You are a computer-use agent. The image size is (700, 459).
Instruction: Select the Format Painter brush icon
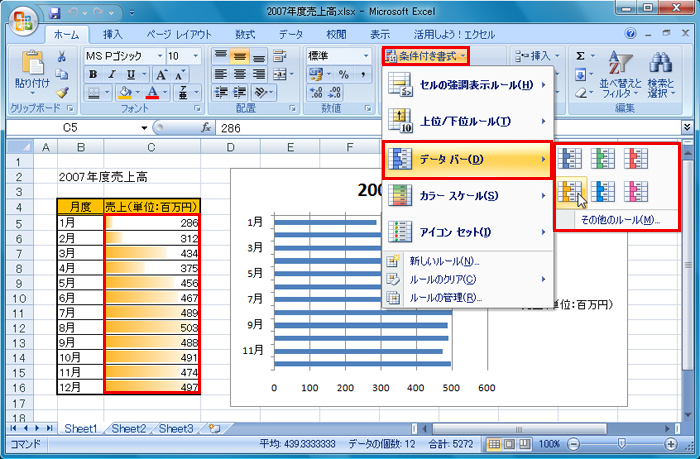click(x=62, y=92)
